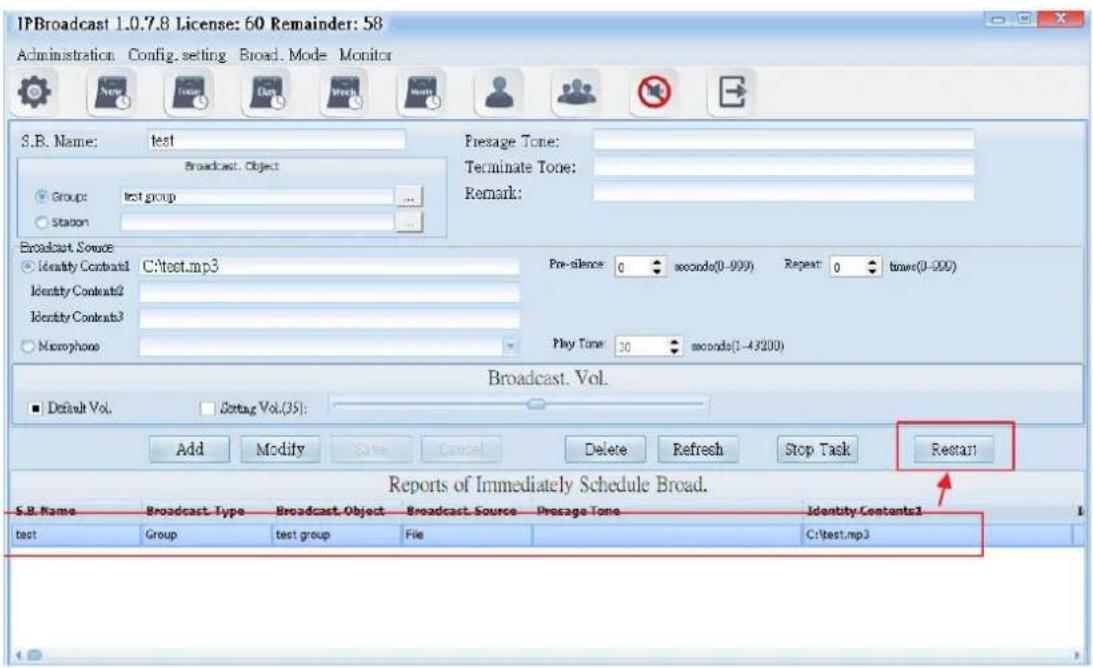Click the Station text field
1093x668 pixels.
(x=258, y=222)
